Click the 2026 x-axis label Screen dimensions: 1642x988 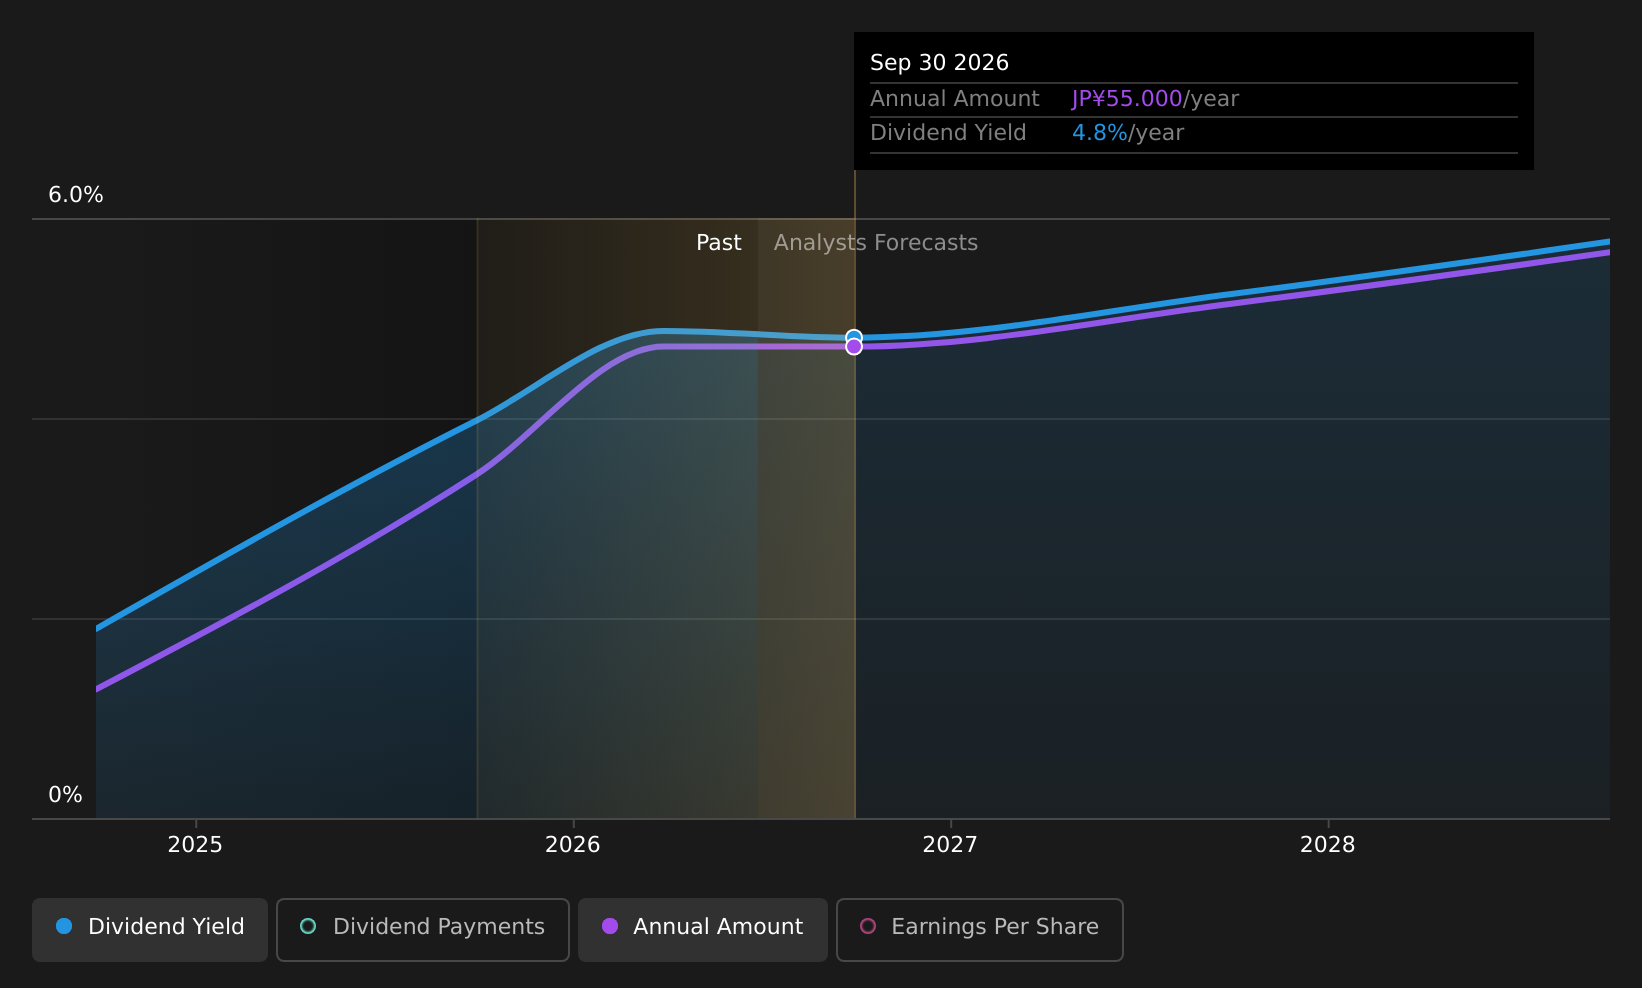pyautogui.click(x=573, y=845)
